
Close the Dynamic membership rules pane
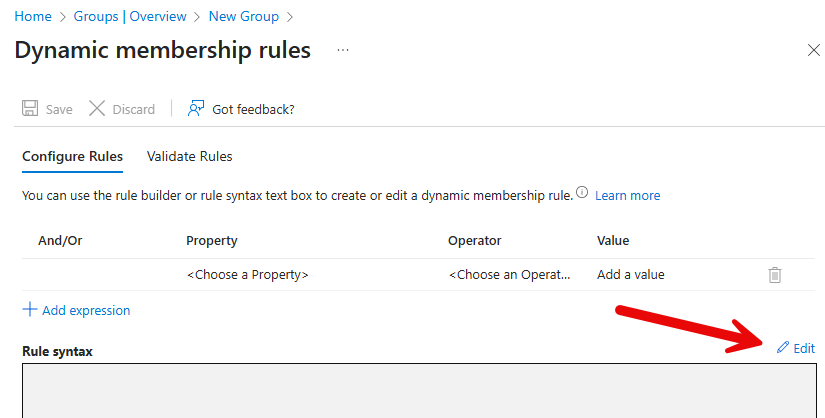[x=813, y=50]
